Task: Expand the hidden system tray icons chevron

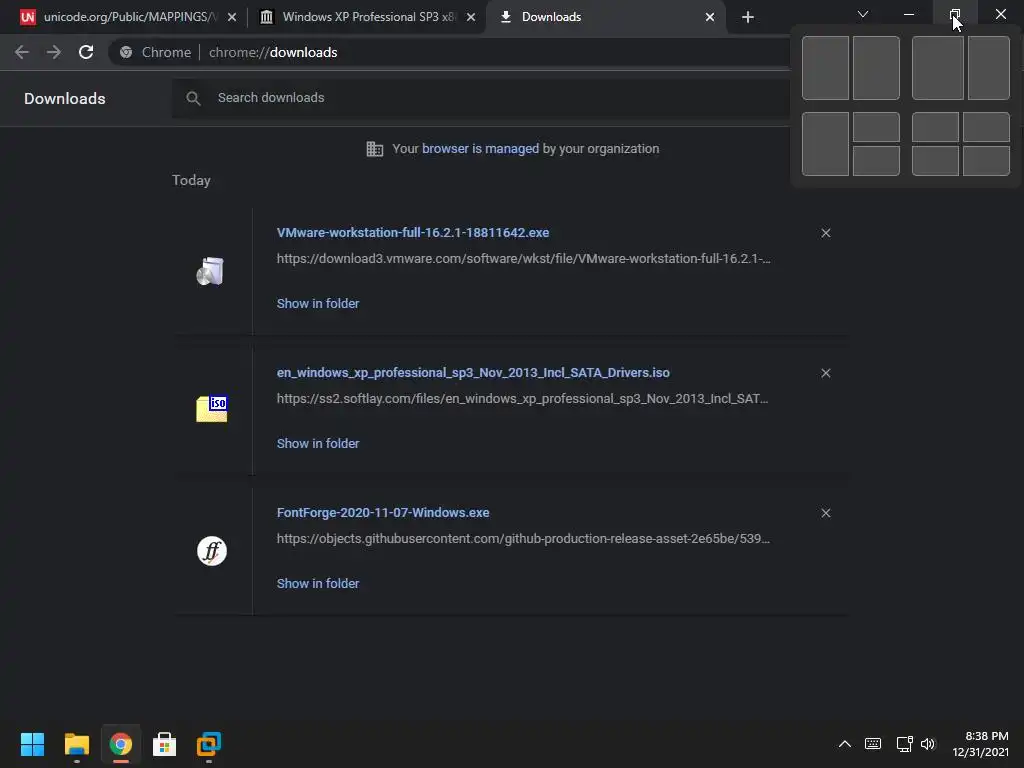Action: click(x=844, y=744)
